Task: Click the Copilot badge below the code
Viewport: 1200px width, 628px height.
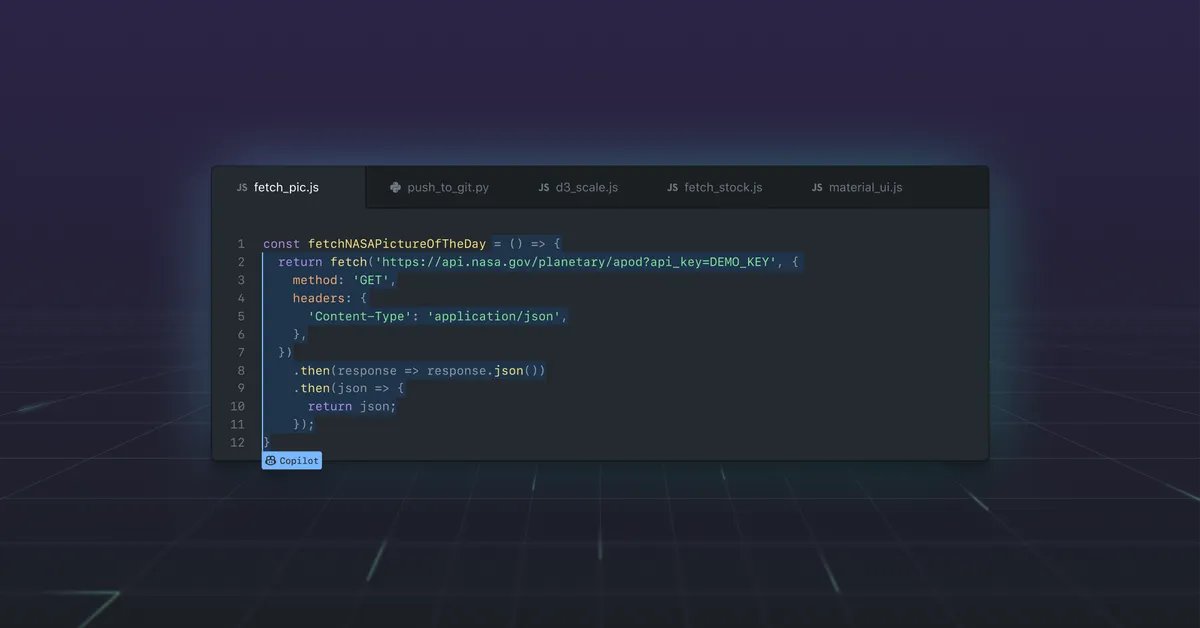Action: [291, 460]
